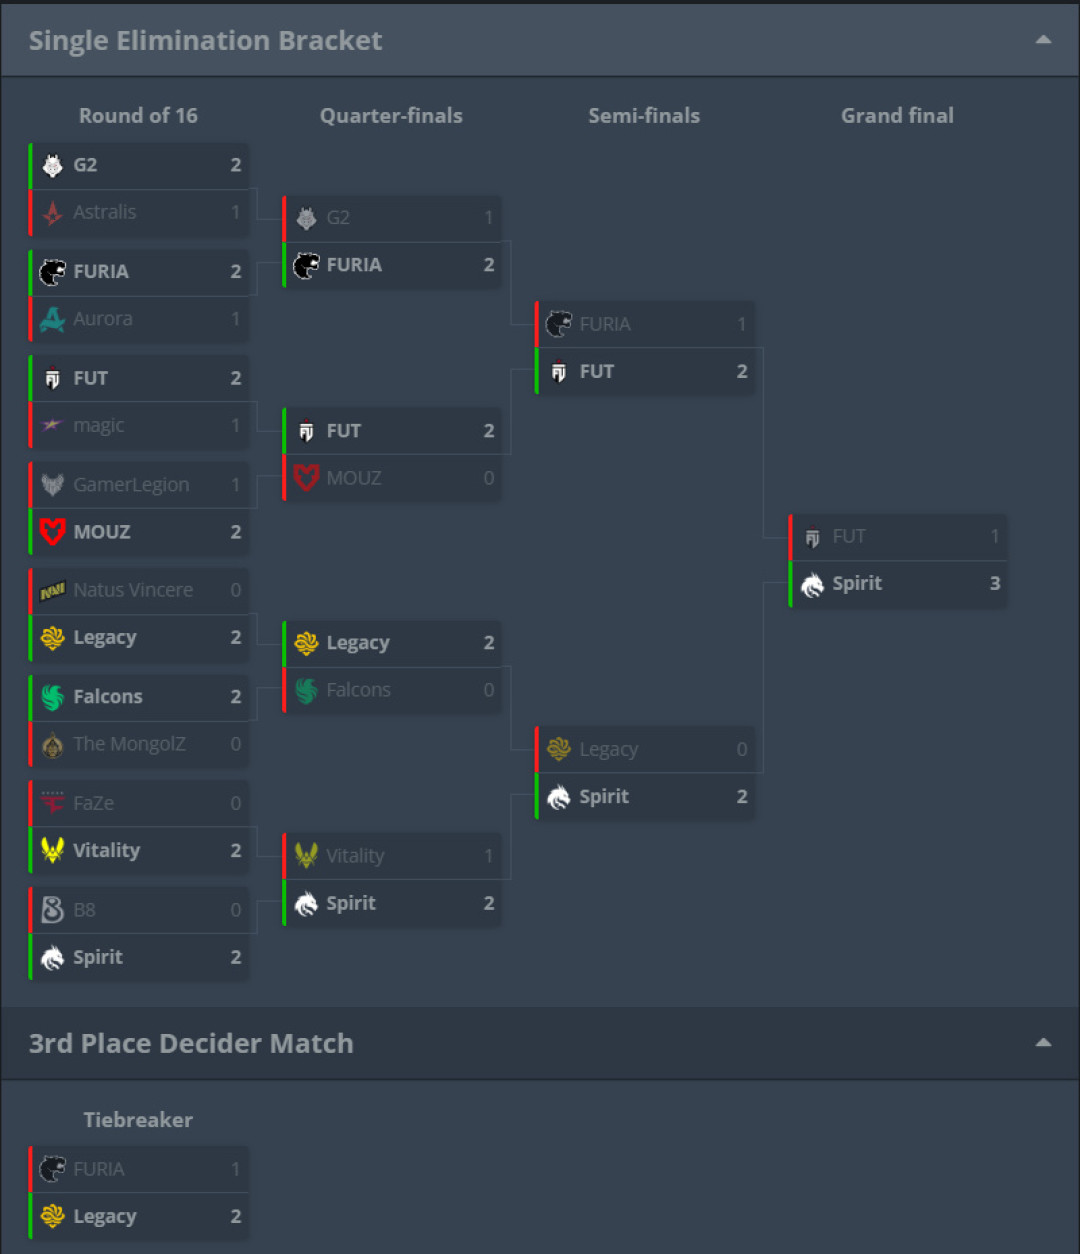Click the Astralis logo icon
This screenshot has height=1254, width=1080.
tap(53, 213)
